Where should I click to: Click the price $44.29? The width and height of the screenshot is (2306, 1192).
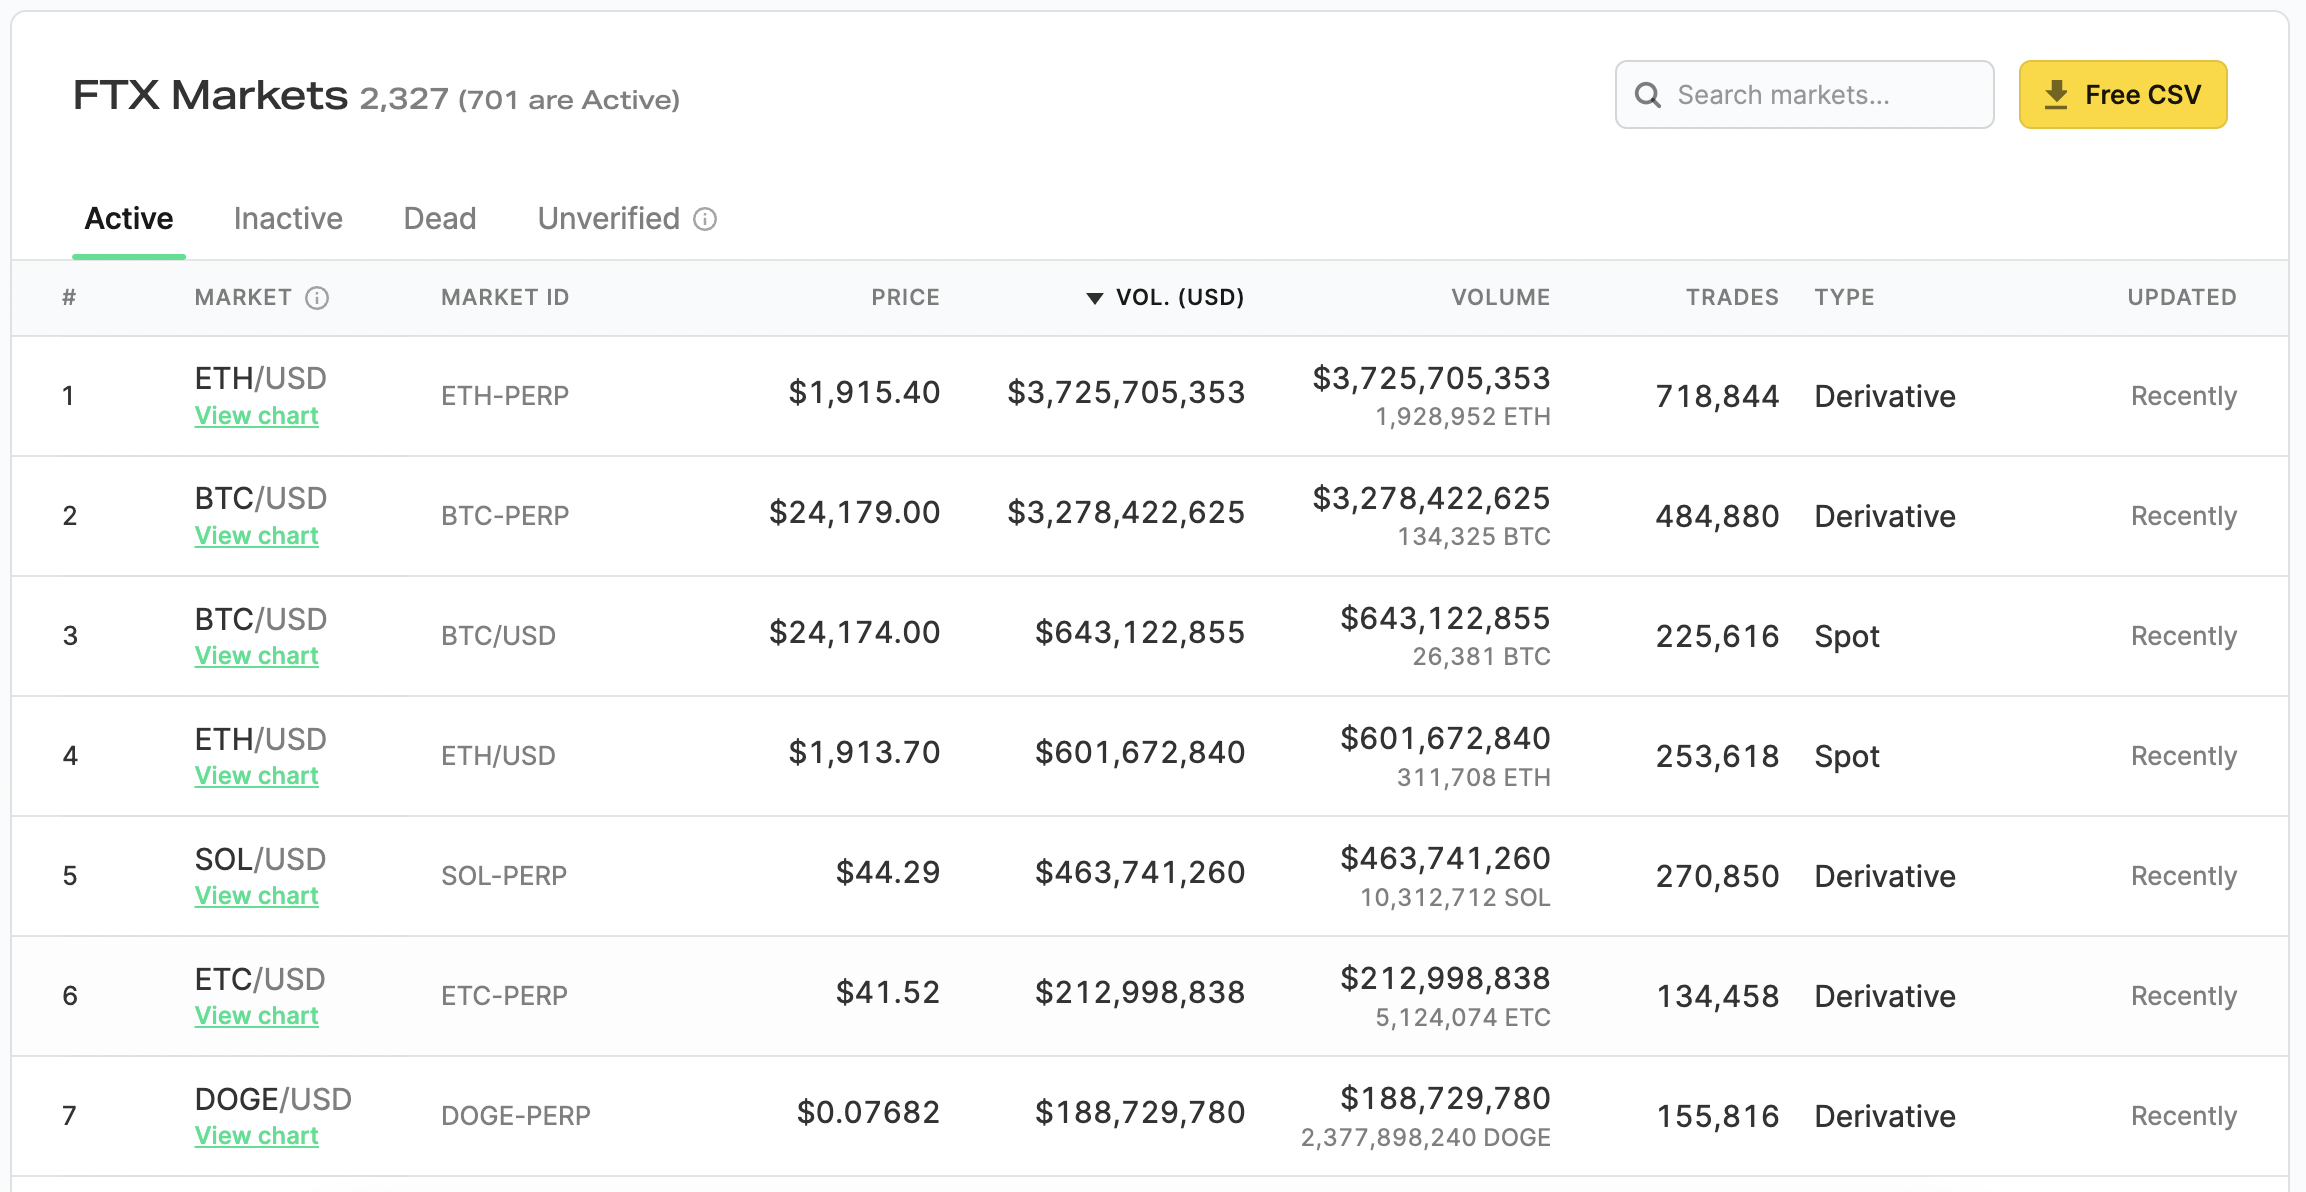pyautogui.click(x=888, y=873)
